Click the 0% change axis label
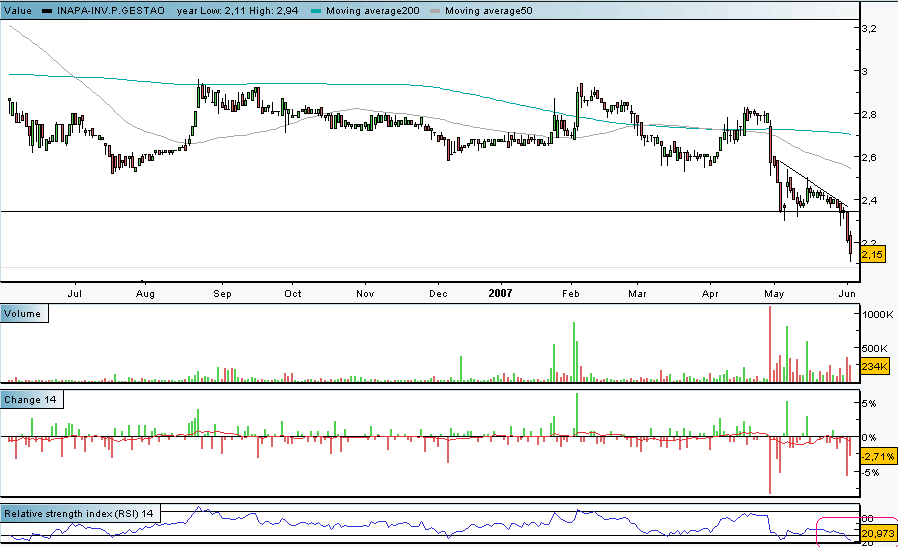898x547 pixels. coord(869,438)
